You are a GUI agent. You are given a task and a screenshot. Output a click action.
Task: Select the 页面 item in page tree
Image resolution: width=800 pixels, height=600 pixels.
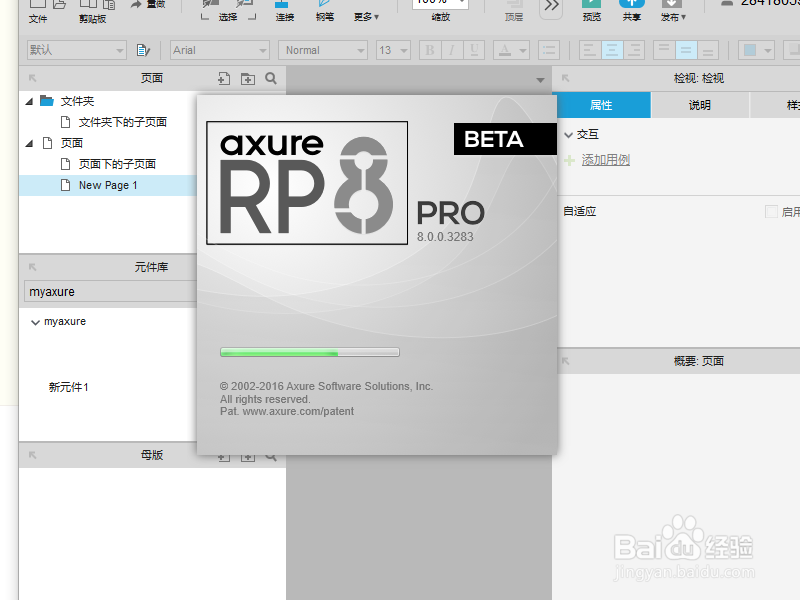click(x=71, y=143)
